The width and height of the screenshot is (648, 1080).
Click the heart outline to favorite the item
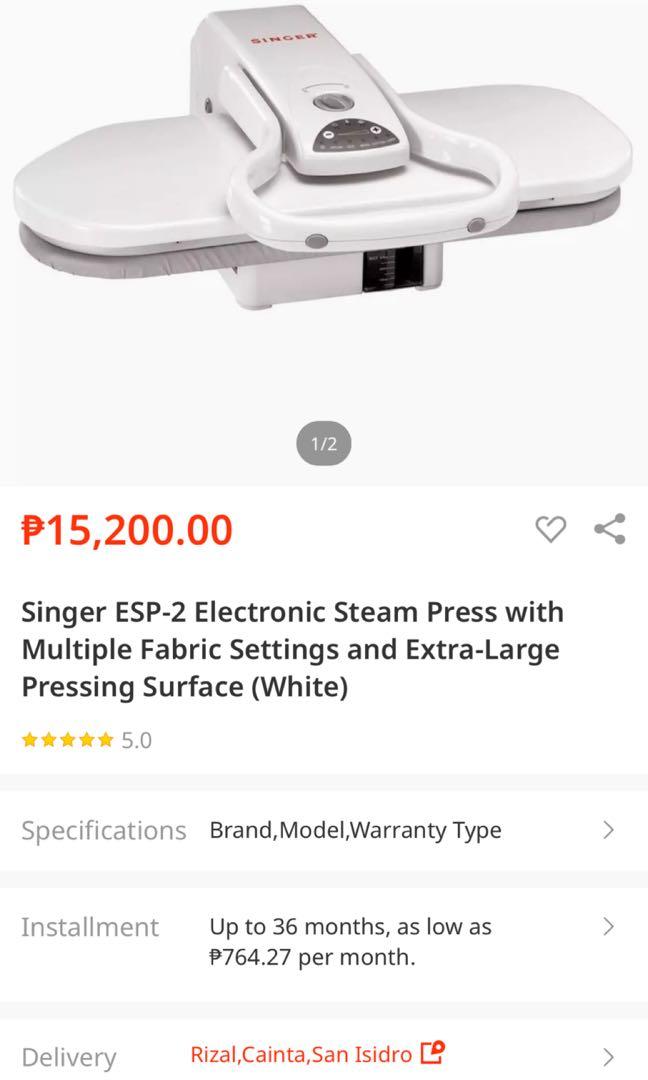click(x=549, y=530)
